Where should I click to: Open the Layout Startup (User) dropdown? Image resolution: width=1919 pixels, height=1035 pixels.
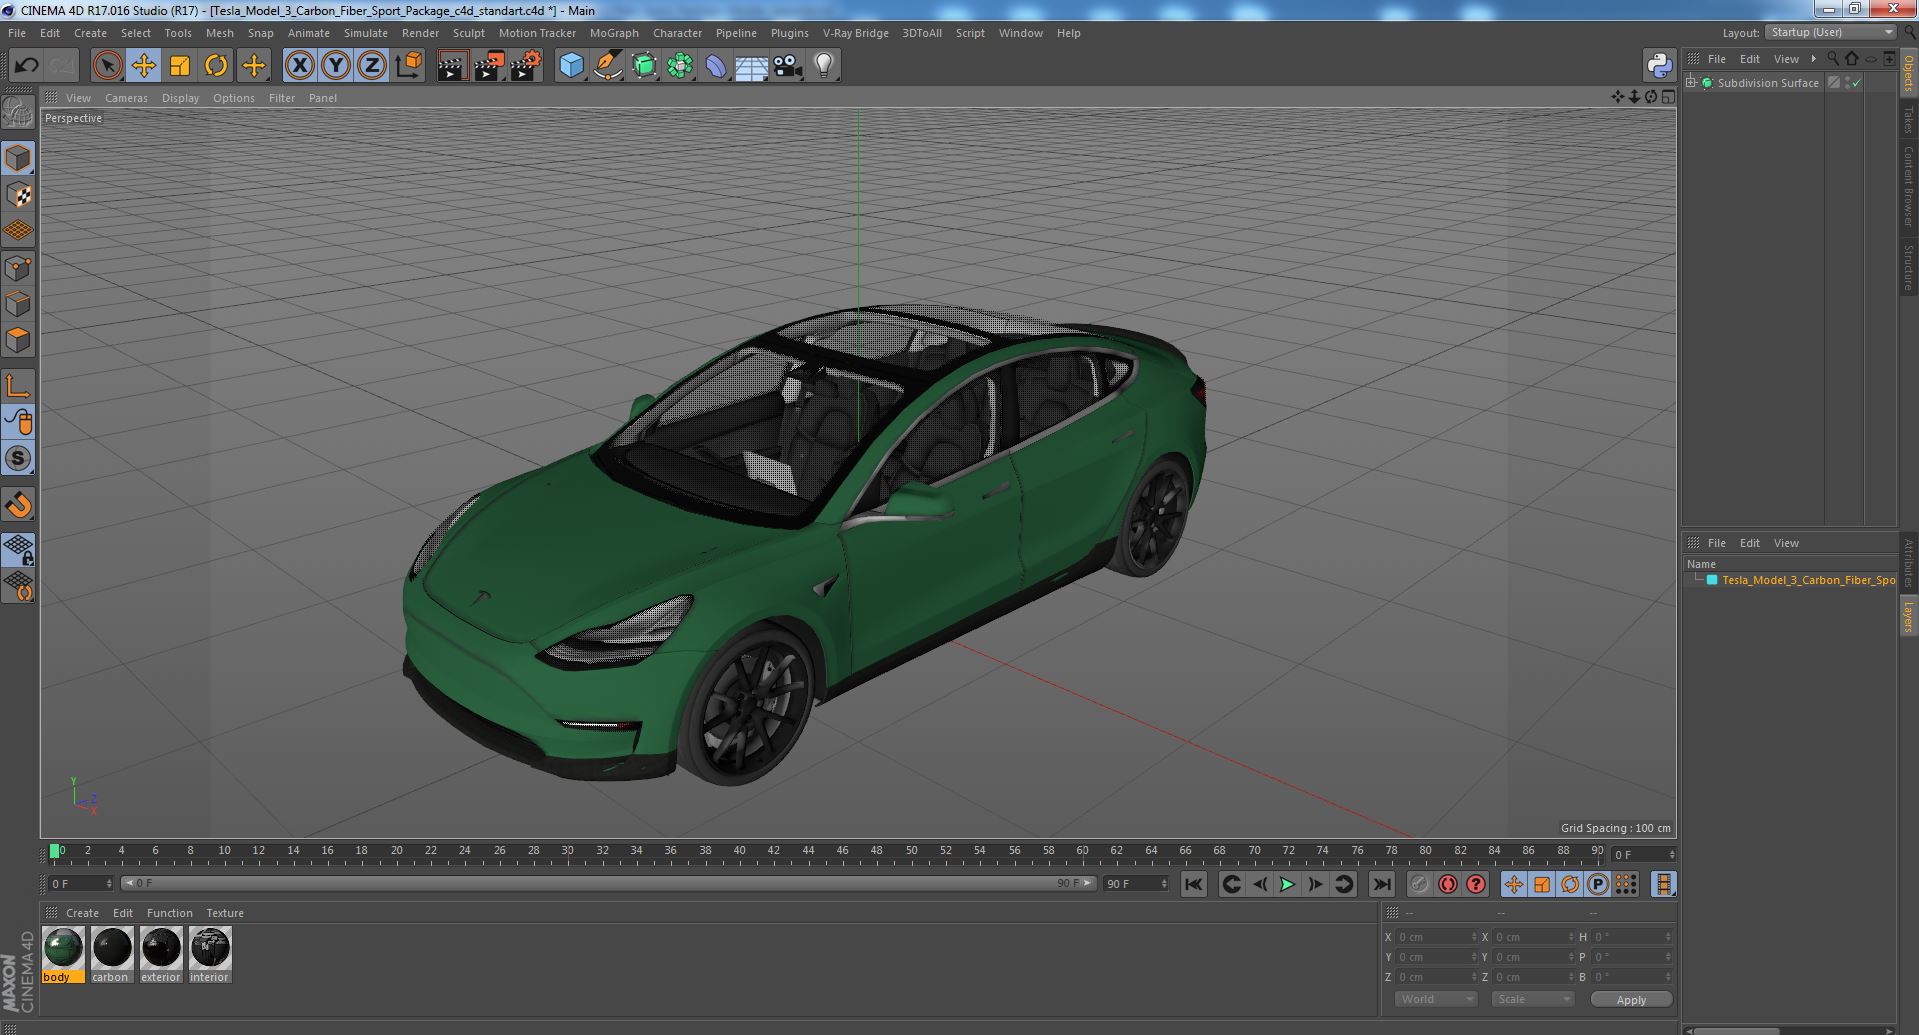(x=1830, y=32)
